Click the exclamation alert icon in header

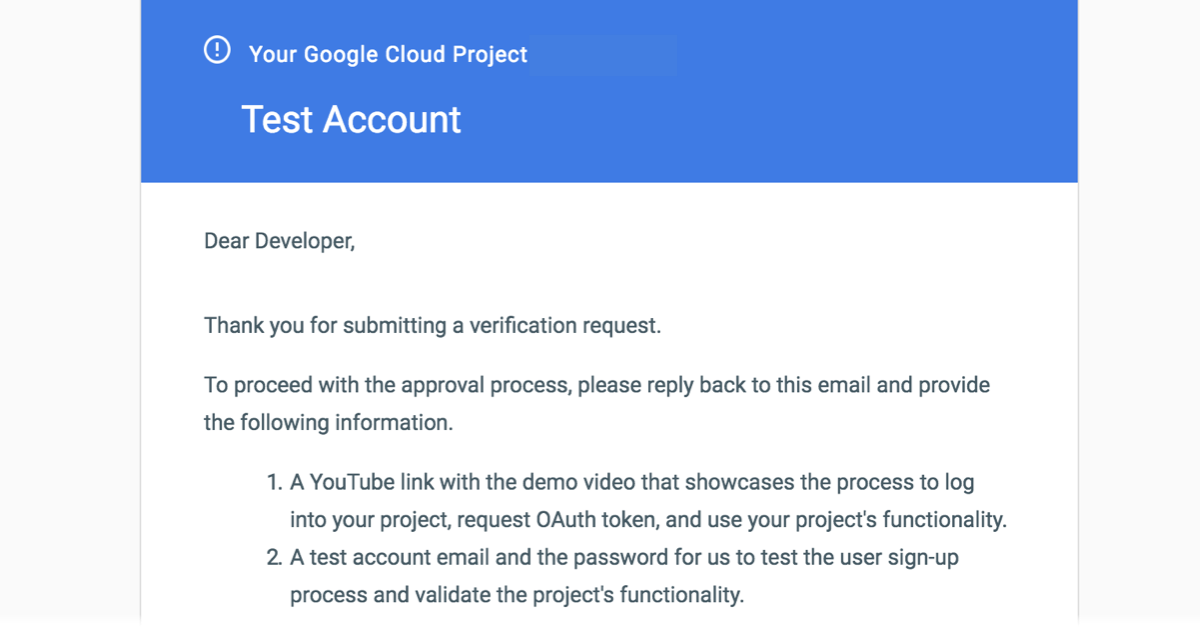click(x=217, y=50)
